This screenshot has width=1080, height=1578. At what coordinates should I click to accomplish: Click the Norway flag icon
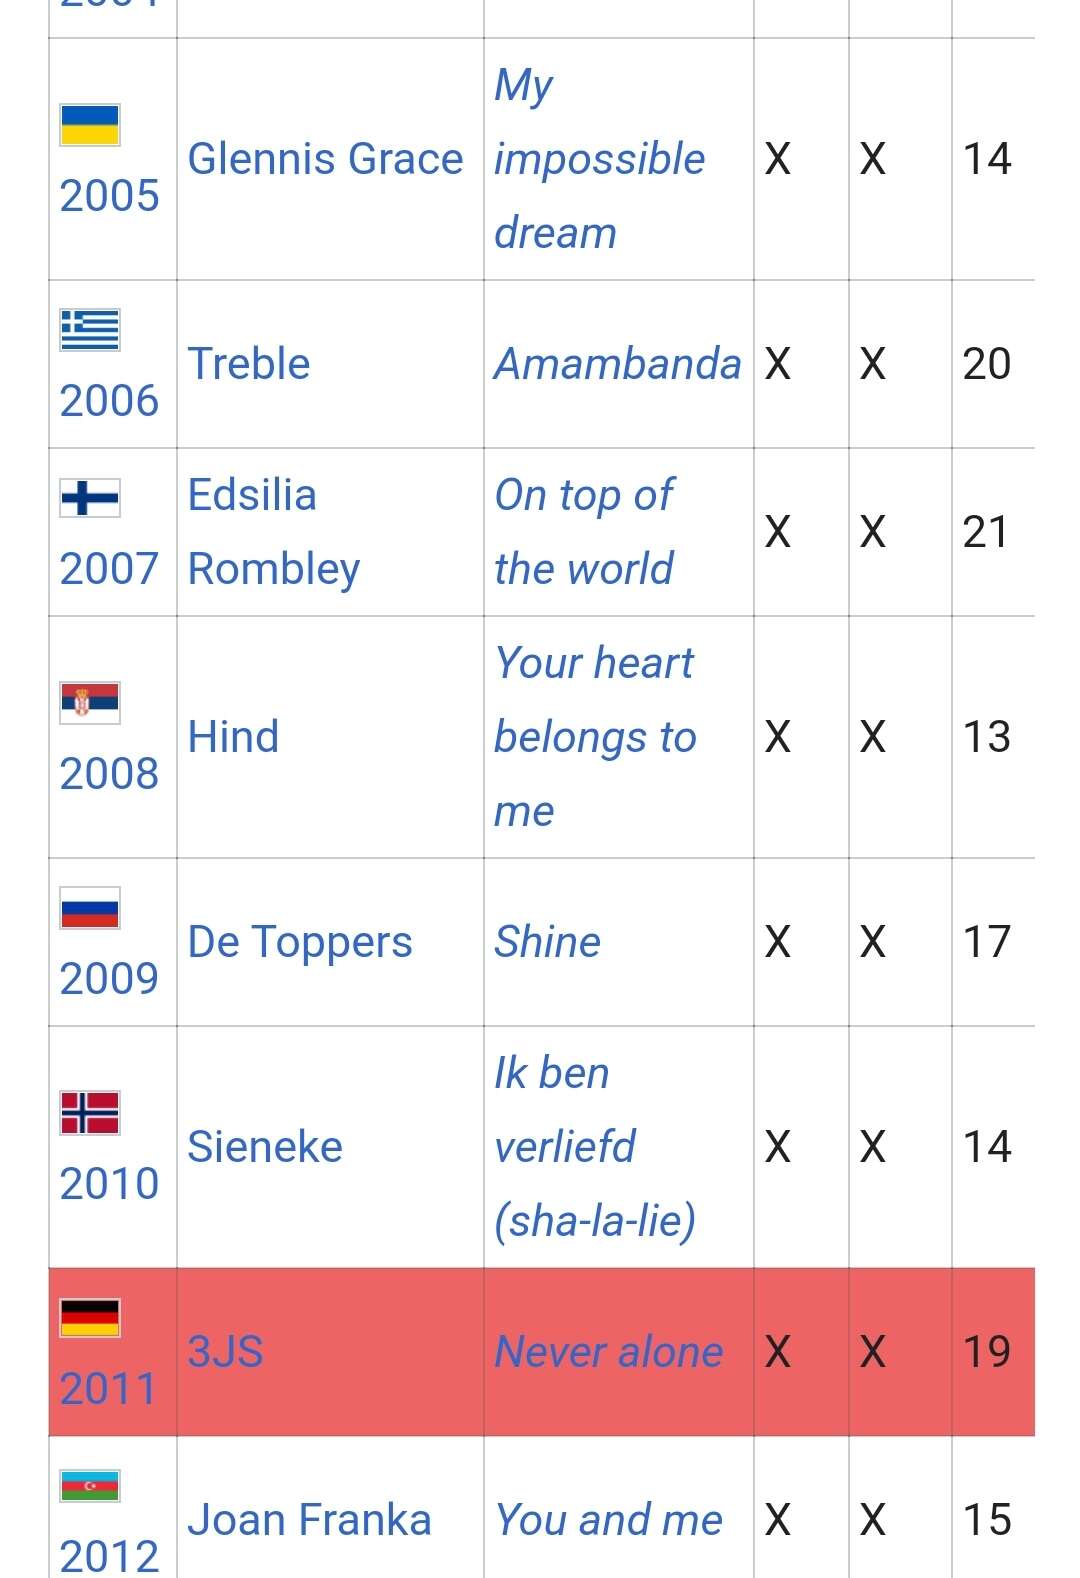(90, 1112)
